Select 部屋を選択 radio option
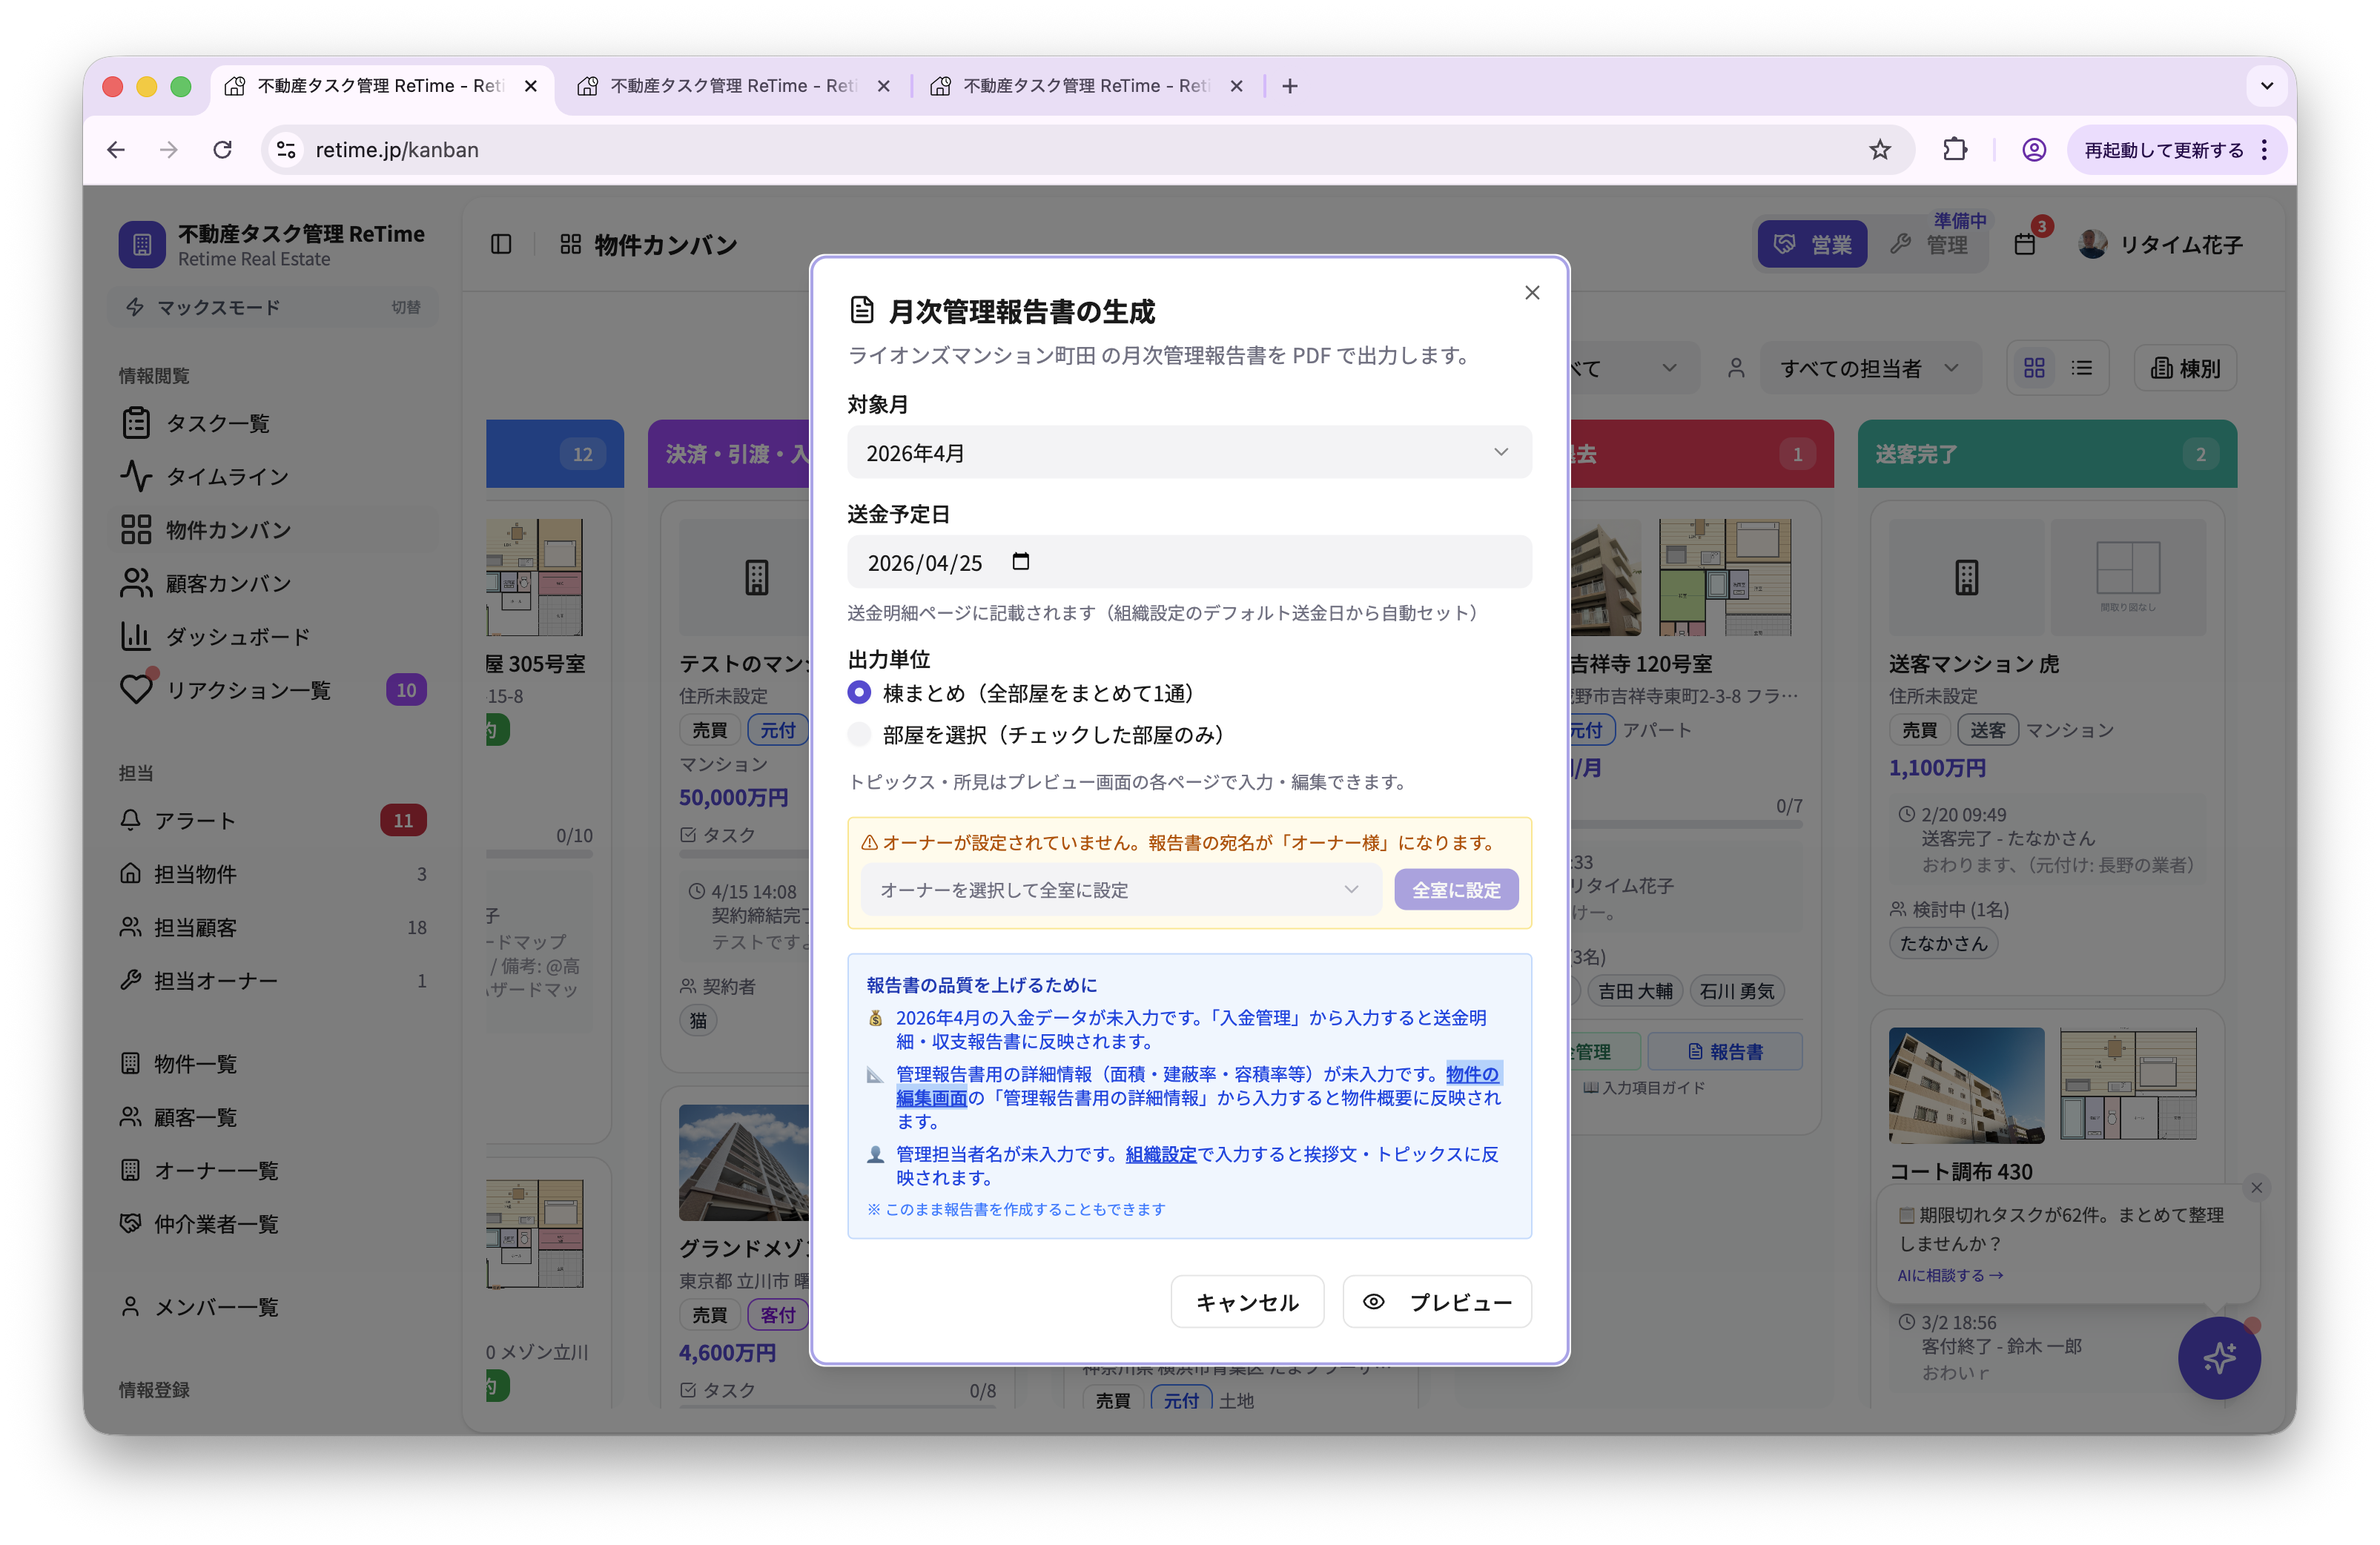Screen dimensions: 2380x1545 859,735
